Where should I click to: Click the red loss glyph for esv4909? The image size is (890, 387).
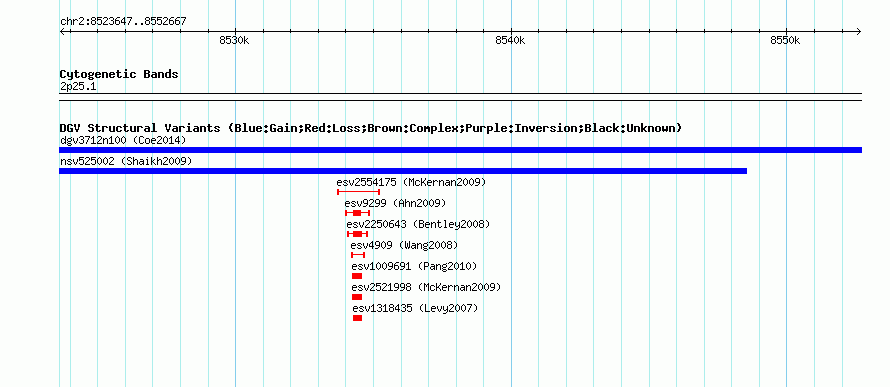[x=358, y=255]
